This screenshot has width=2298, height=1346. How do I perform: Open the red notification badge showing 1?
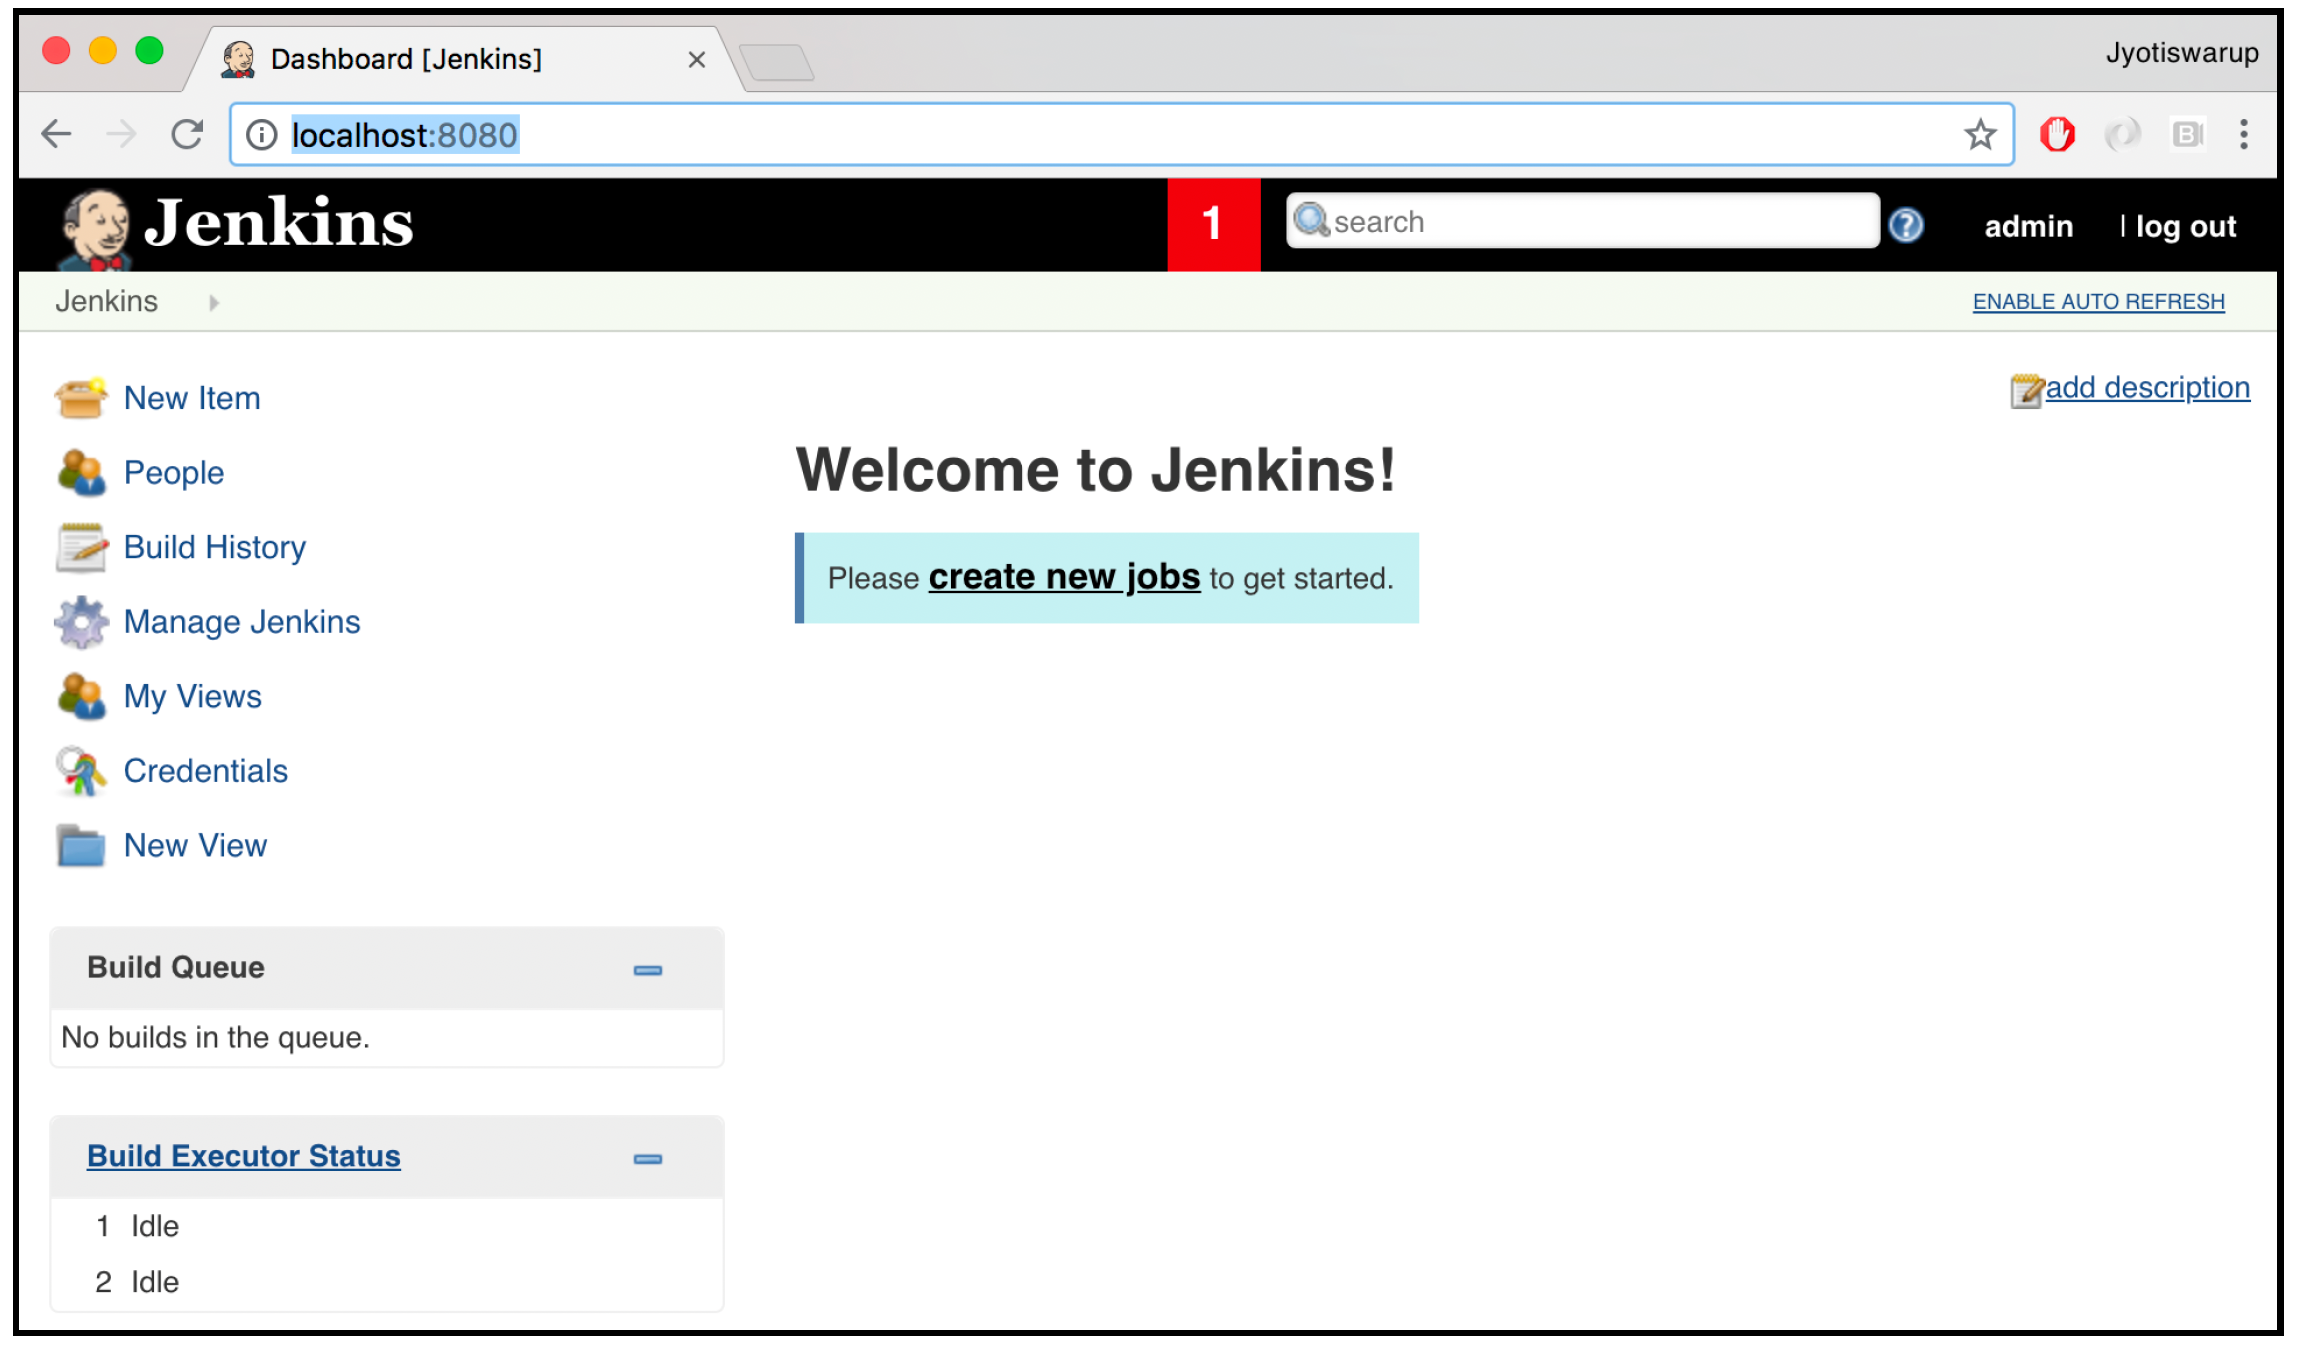tap(1213, 224)
